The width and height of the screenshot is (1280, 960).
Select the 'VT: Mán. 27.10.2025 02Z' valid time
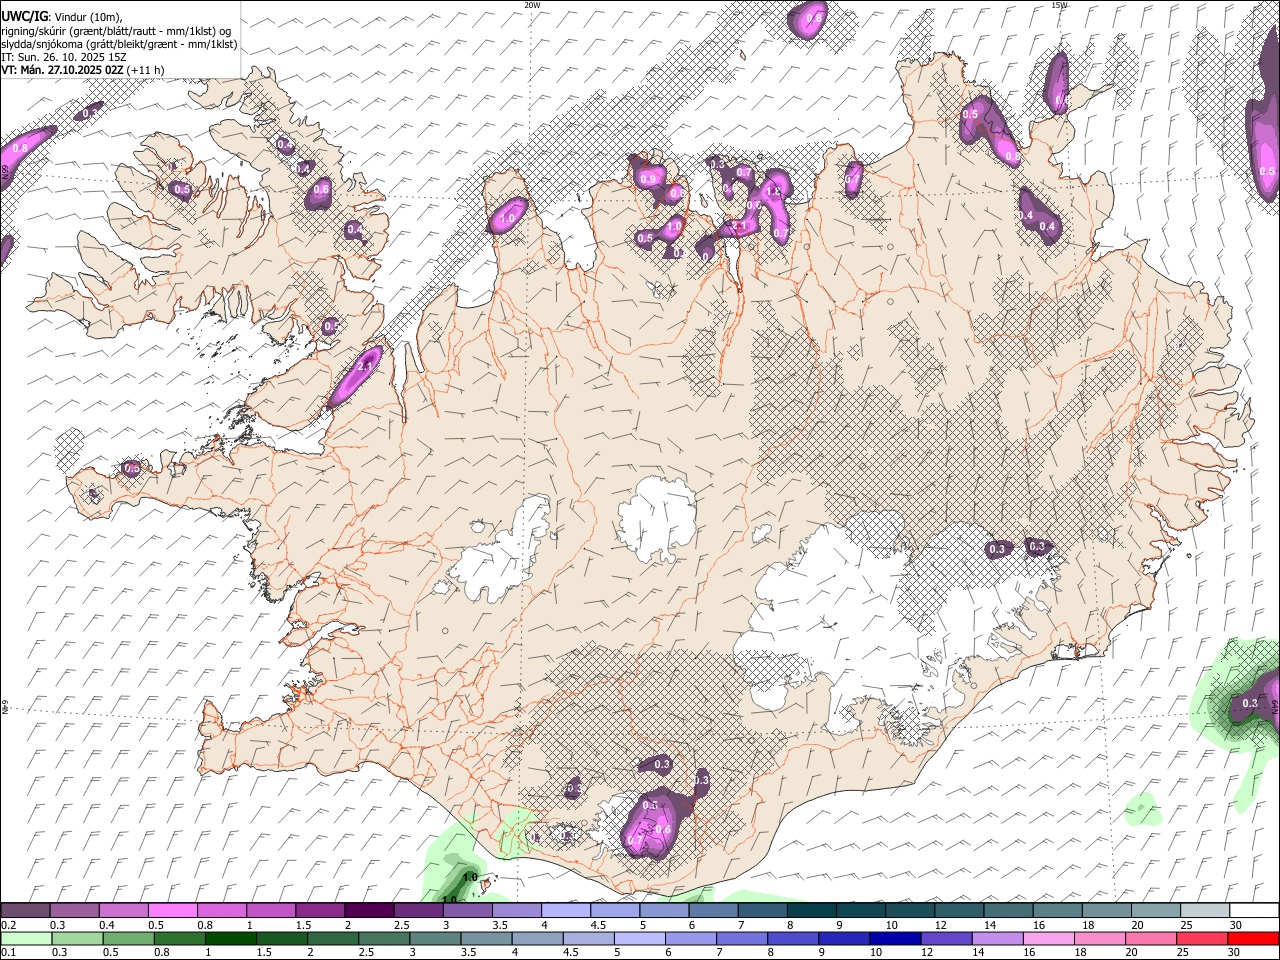point(62,70)
